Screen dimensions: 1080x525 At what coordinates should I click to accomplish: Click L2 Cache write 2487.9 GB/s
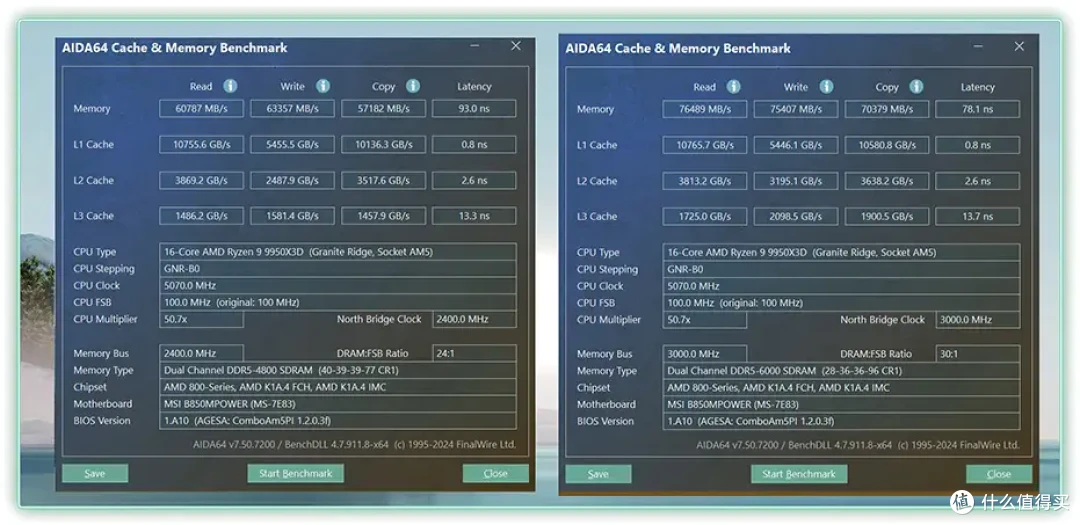(292, 181)
